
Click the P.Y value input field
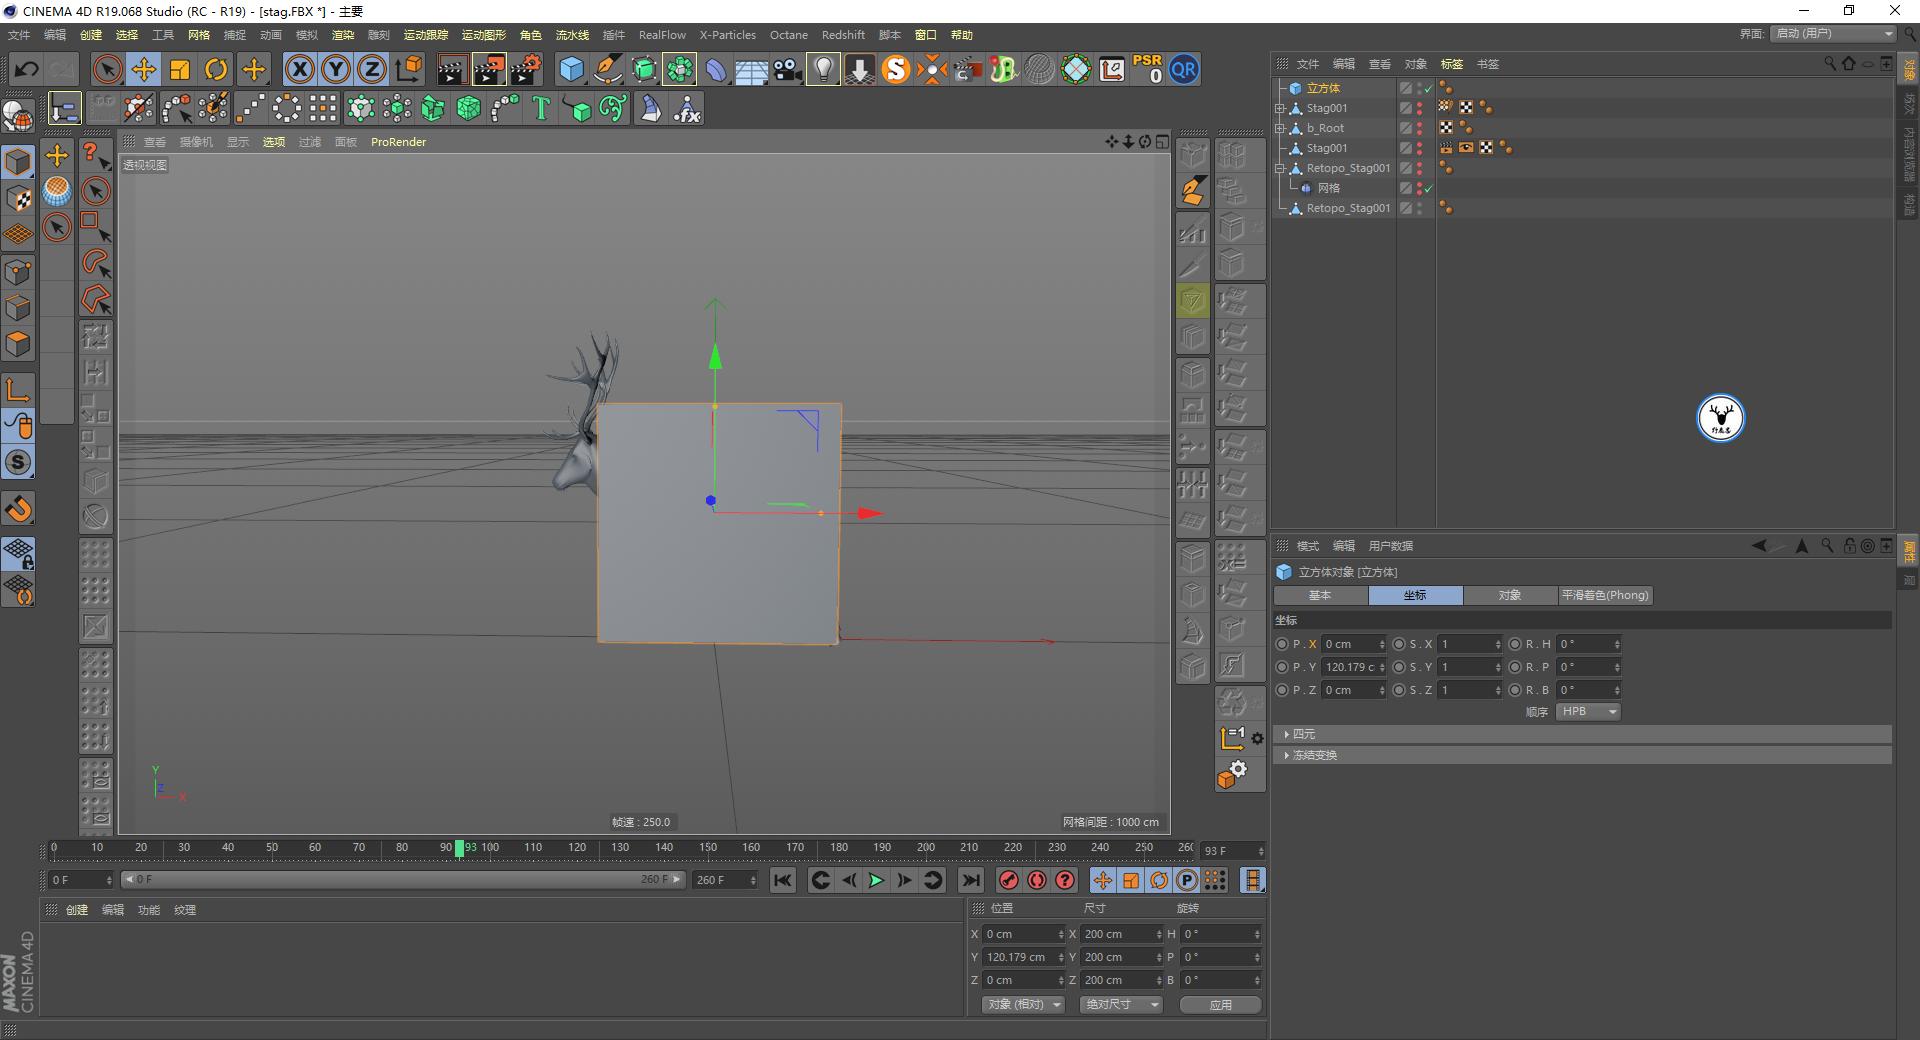1352,667
